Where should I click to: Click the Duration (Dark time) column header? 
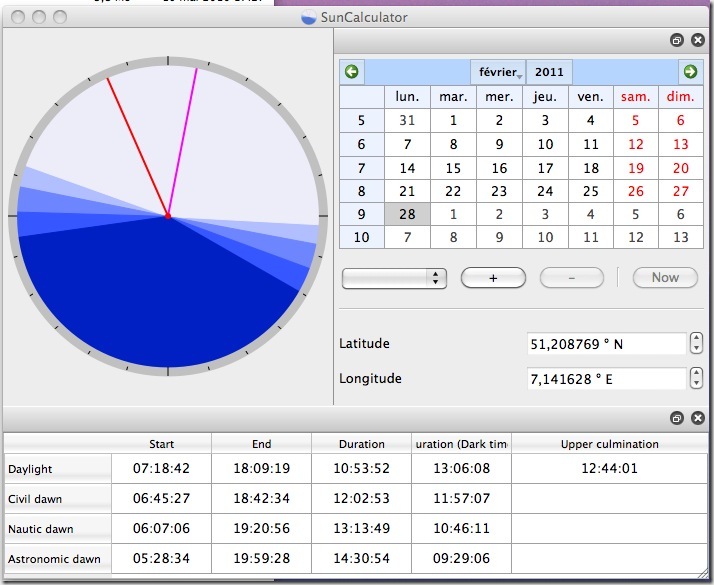pos(461,444)
